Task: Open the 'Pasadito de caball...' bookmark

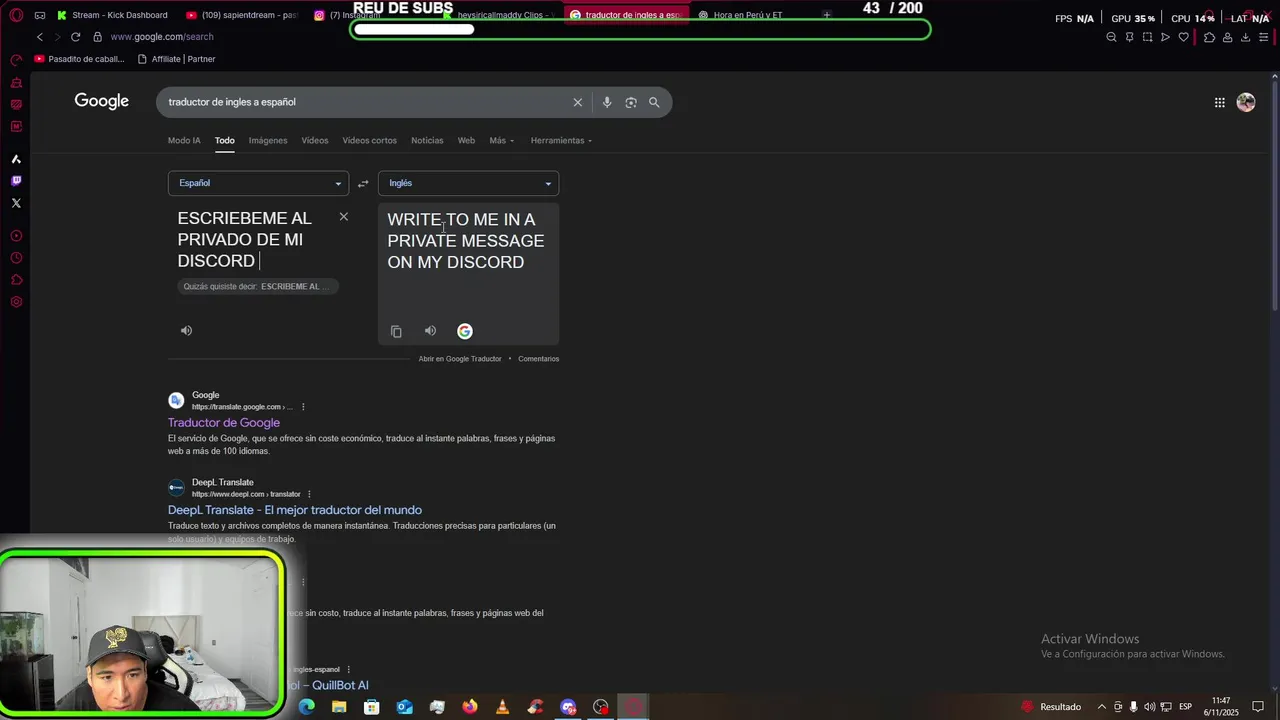Action: point(79,59)
